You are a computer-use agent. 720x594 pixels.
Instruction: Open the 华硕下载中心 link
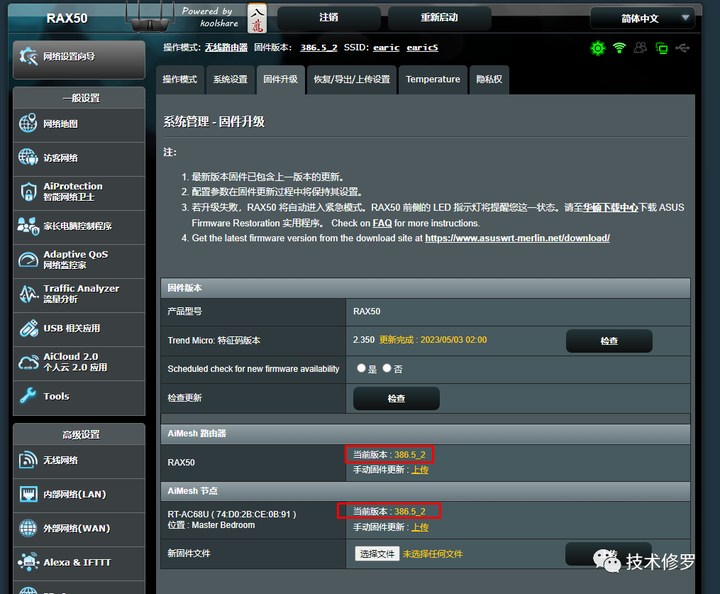pyautogui.click(x=611, y=207)
